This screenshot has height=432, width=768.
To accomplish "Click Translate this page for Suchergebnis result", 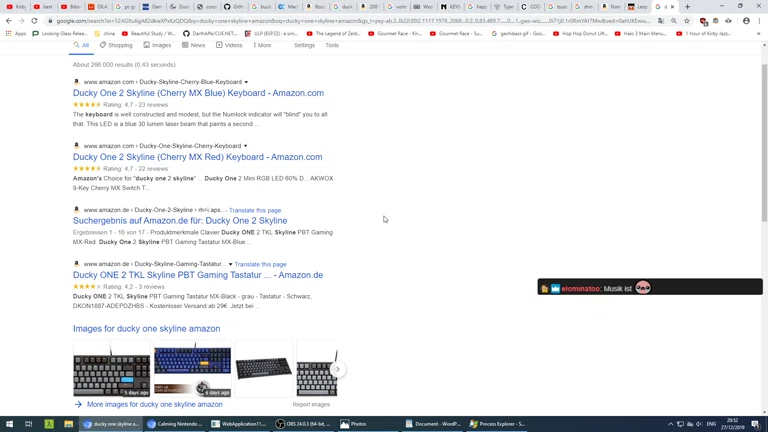I will (x=255, y=210).
